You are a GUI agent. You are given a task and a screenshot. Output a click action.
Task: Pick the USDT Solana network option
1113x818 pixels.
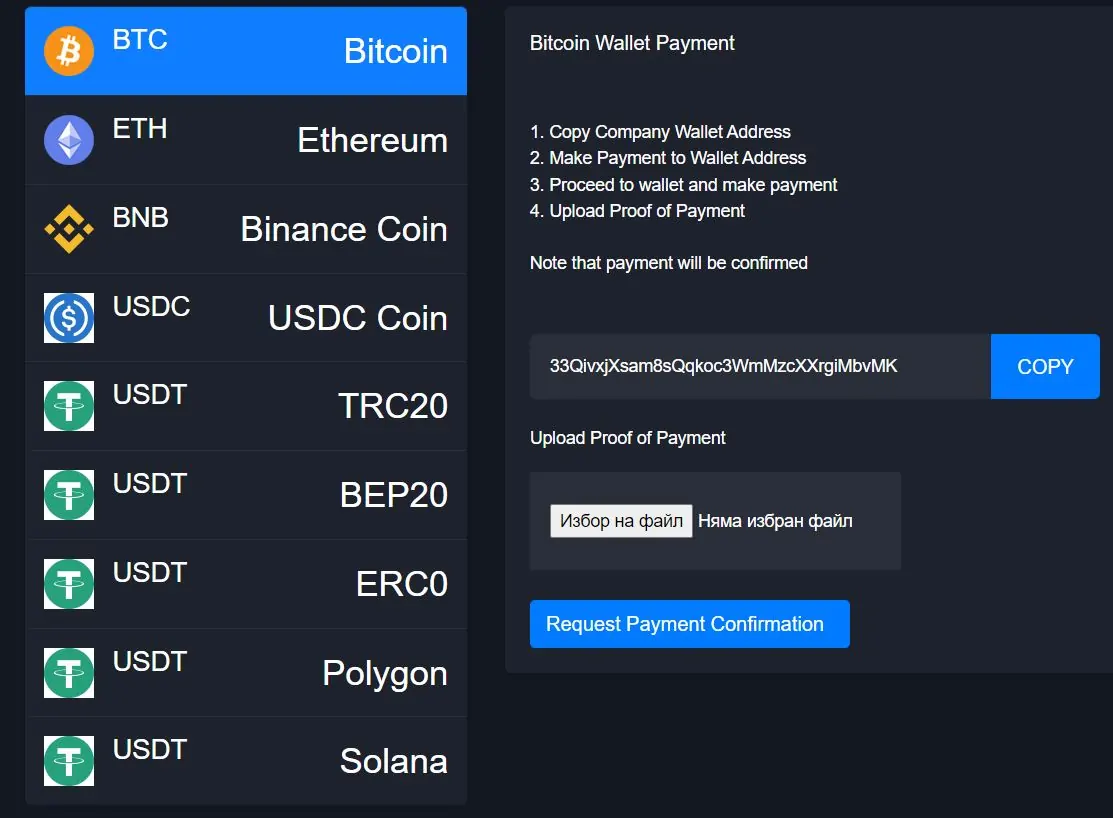[246, 761]
